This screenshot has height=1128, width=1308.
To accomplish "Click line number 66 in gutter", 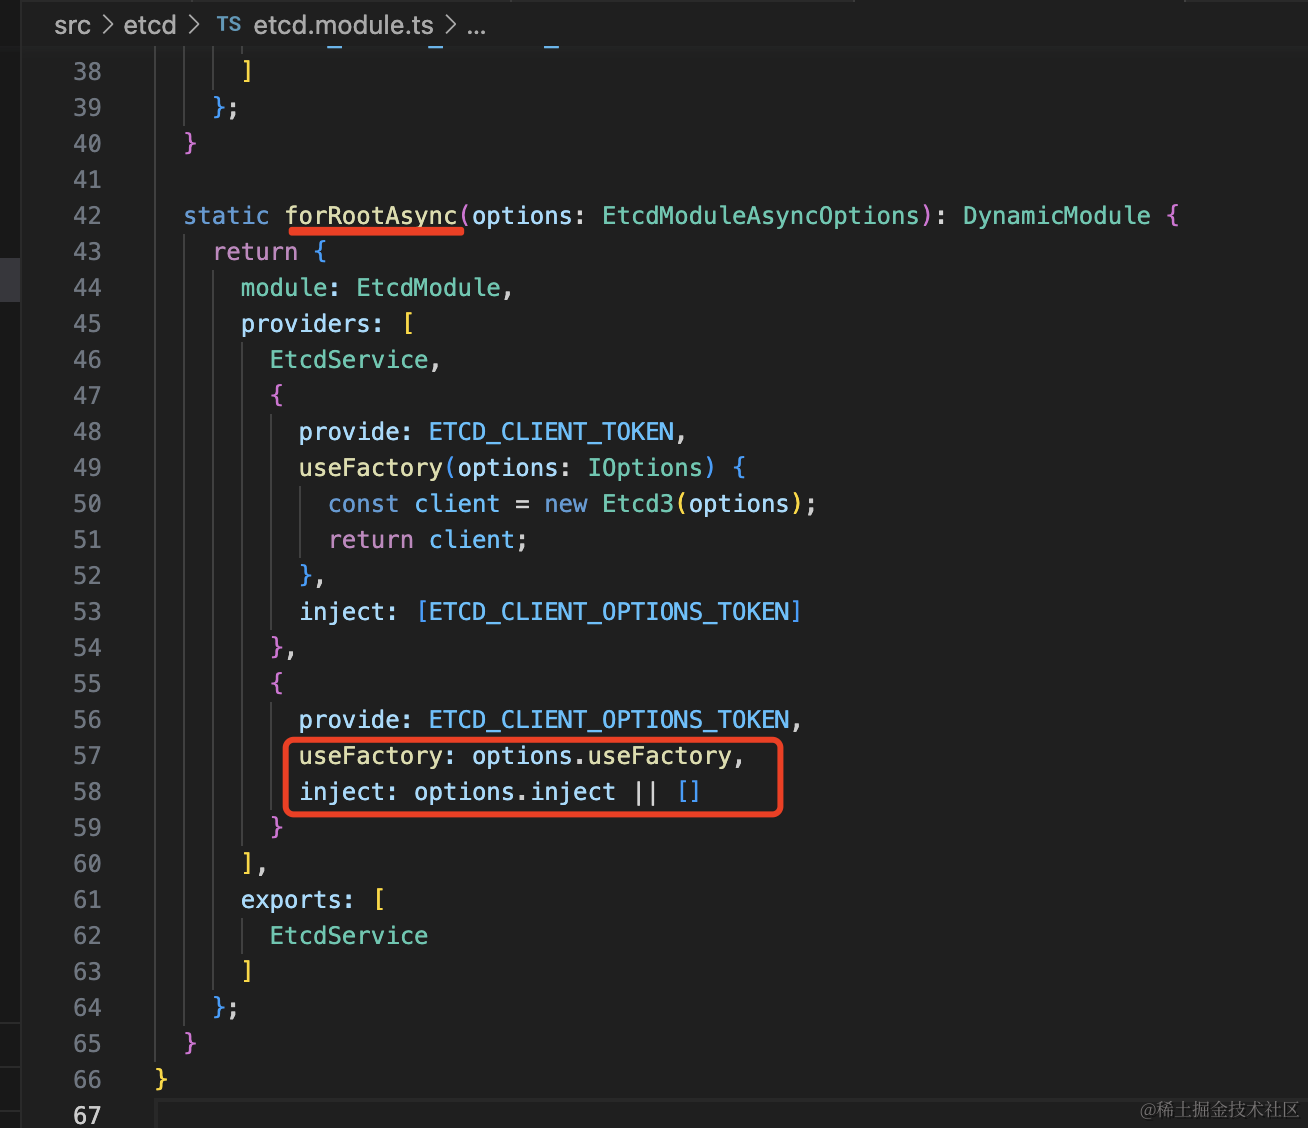I will [x=87, y=1080].
